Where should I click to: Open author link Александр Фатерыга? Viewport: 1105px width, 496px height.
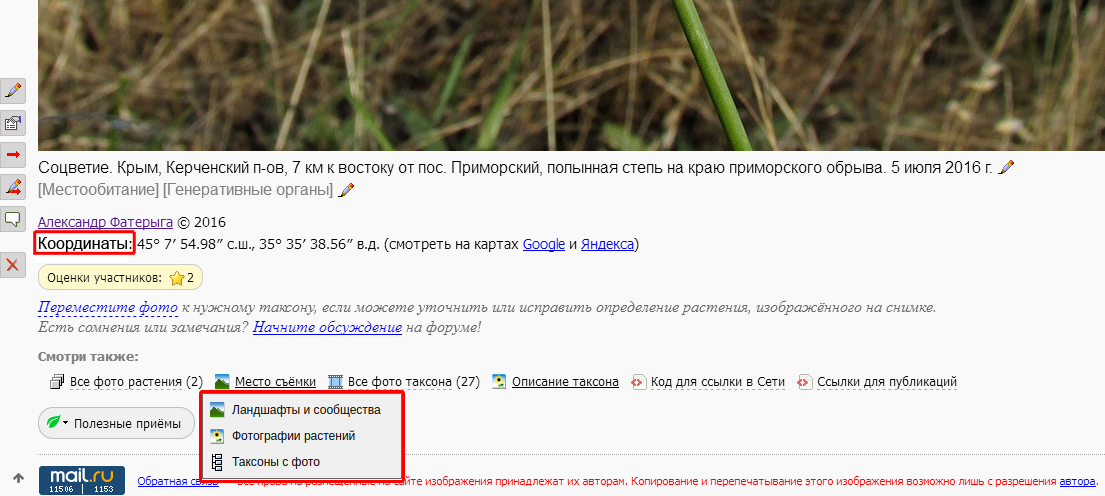pos(105,222)
